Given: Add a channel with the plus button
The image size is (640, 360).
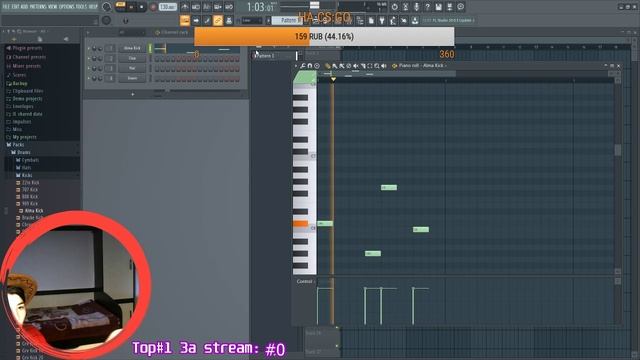Looking at the screenshot, I should [133, 94].
